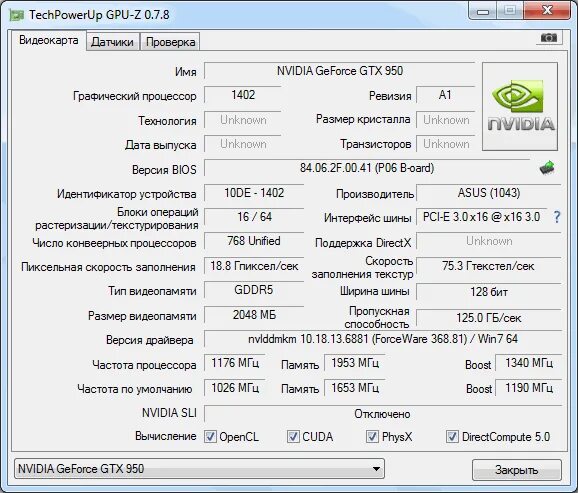This screenshot has height=493, width=578.
Task: Click the NVIDIA logo image
Action: (520, 106)
